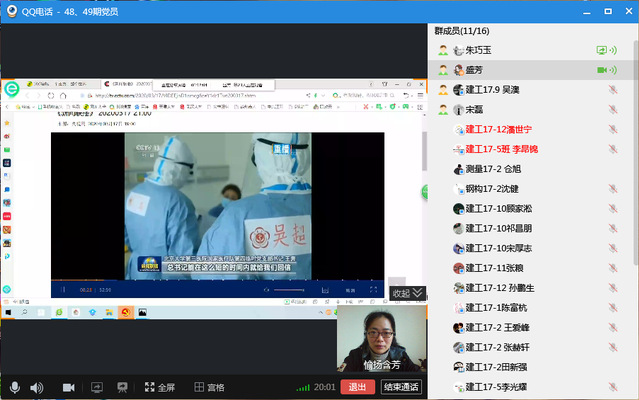This screenshot has height=400, width=639.
Task: Click muted mic icon beside 建工17.9 吴潇
Action: click(x=612, y=90)
